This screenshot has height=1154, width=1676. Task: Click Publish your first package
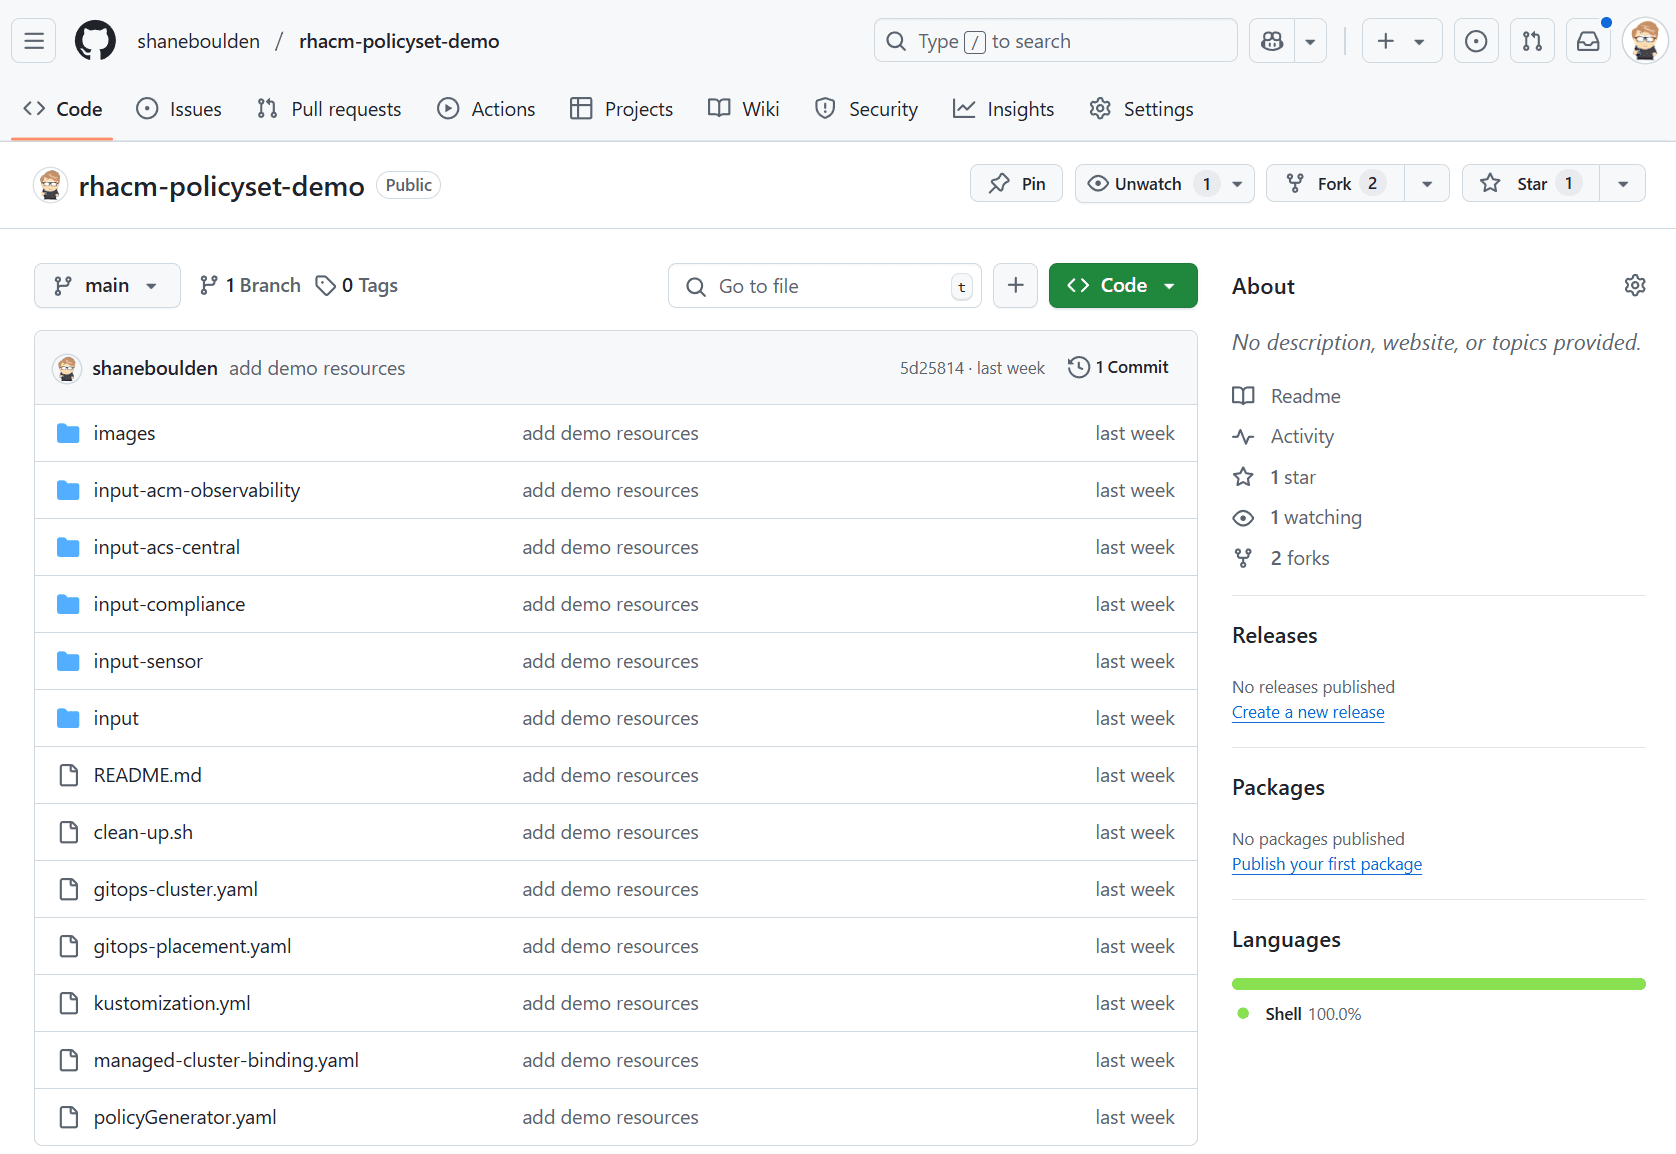pyautogui.click(x=1327, y=864)
